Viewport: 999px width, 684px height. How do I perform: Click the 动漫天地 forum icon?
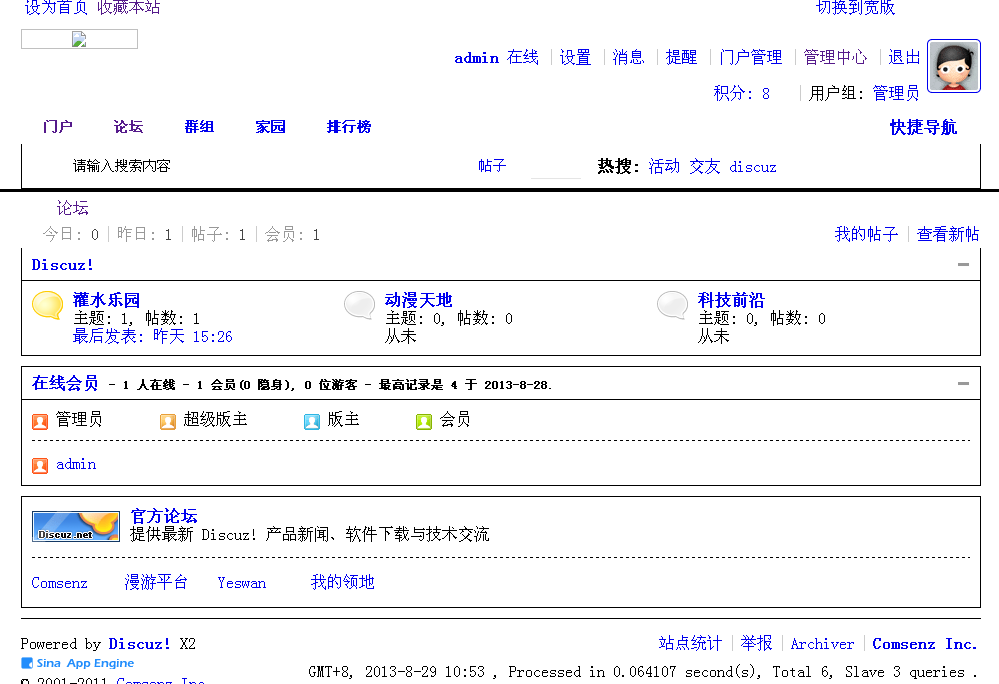click(359, 306)
